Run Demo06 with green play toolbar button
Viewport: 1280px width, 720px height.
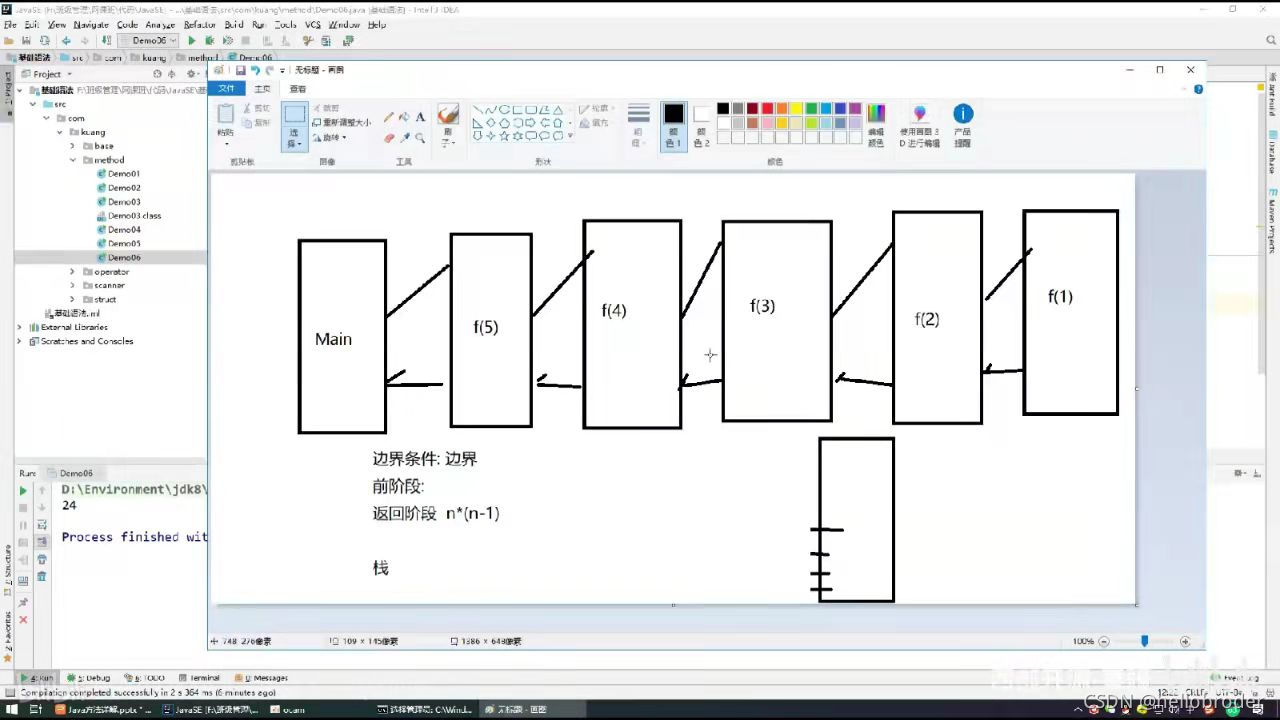tap(192, 41)
